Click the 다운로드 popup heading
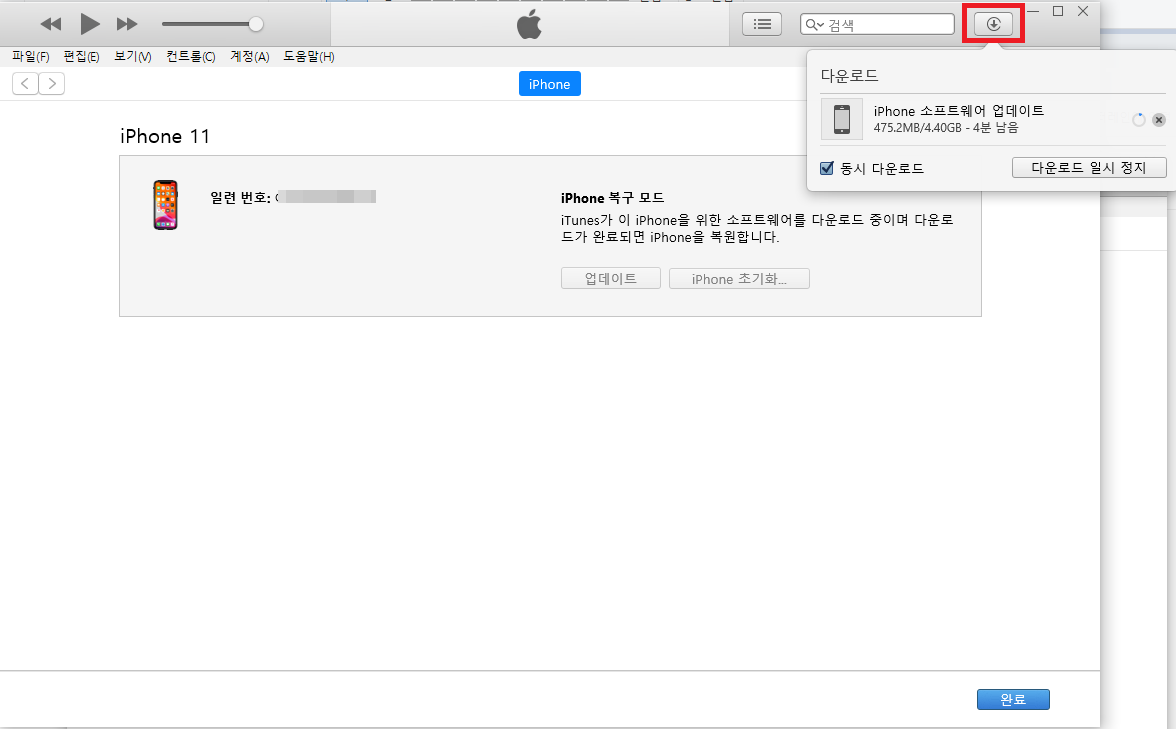1176x729 pixels. pyautogui.click(x=849, y=76)
